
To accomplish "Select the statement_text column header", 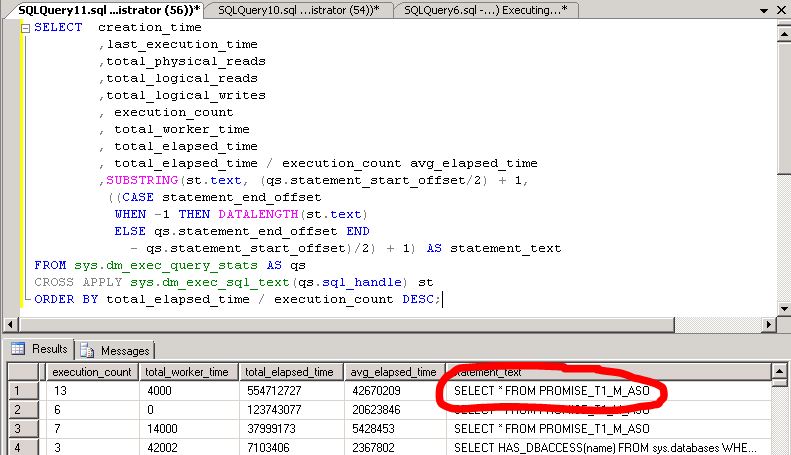I will coord(608,372).
